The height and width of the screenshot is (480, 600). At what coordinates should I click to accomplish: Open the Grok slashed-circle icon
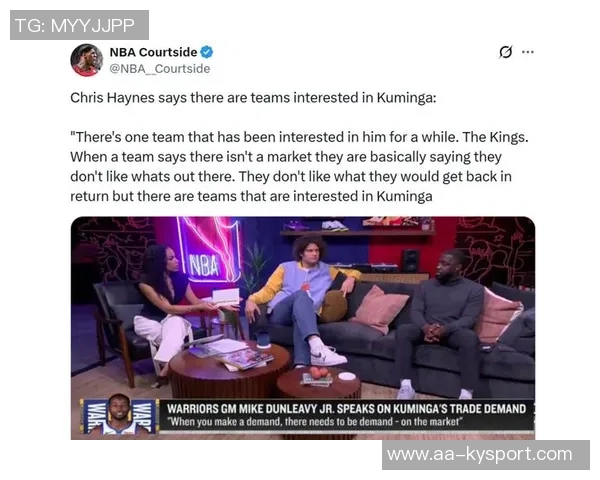[505, 52]
